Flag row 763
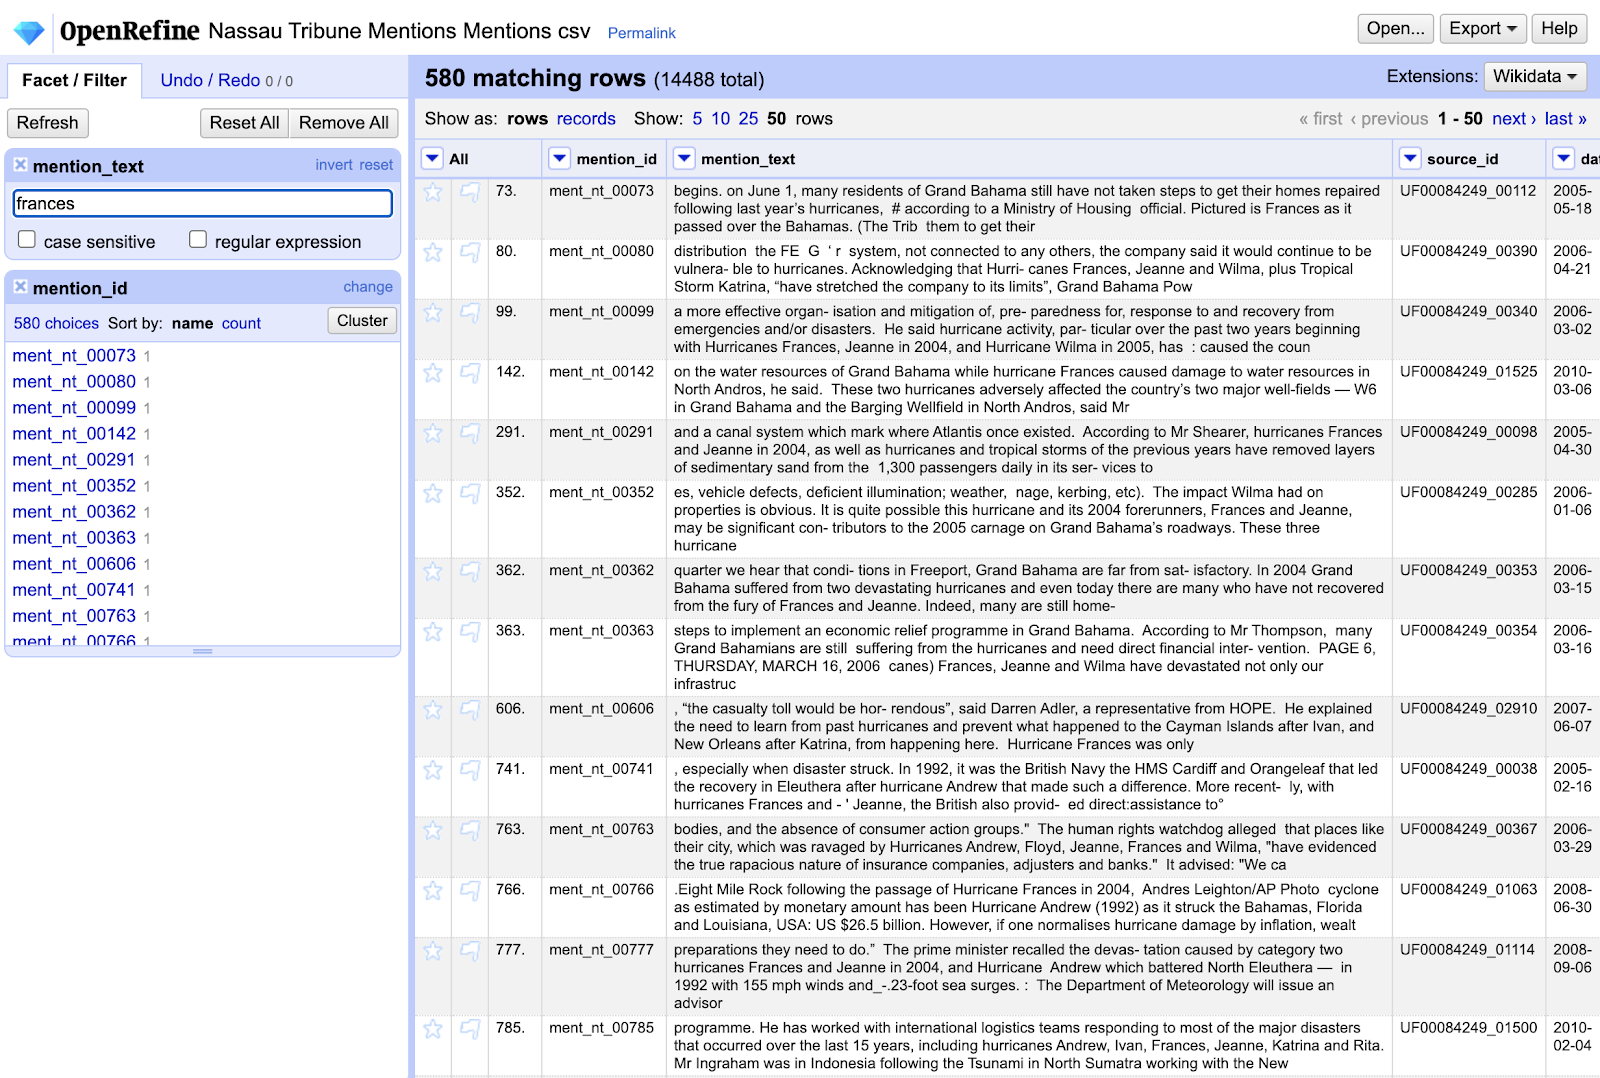 [469, 830]
